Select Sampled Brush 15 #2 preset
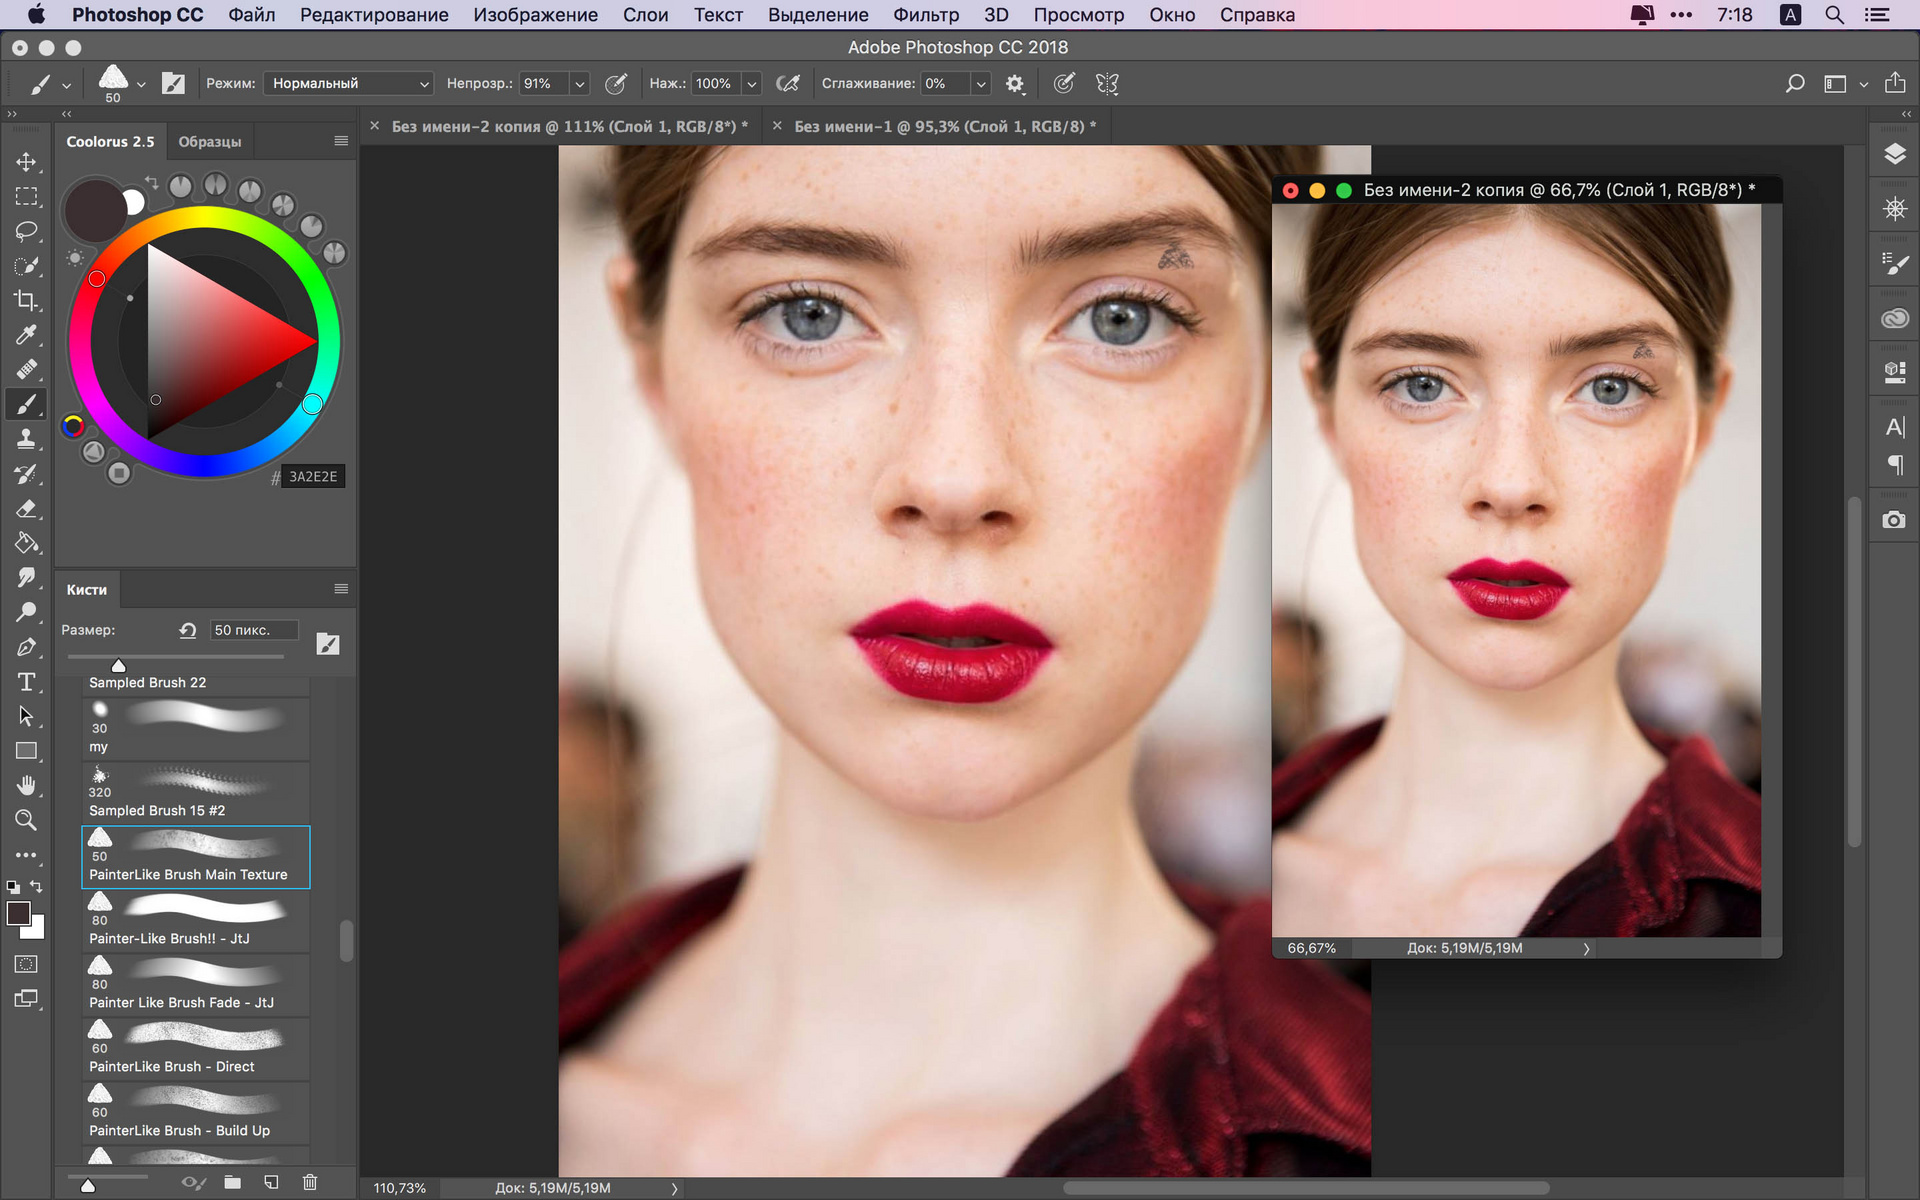Image resolution: width=1920 pixels, height=1200 pixels. coord(196,792)
